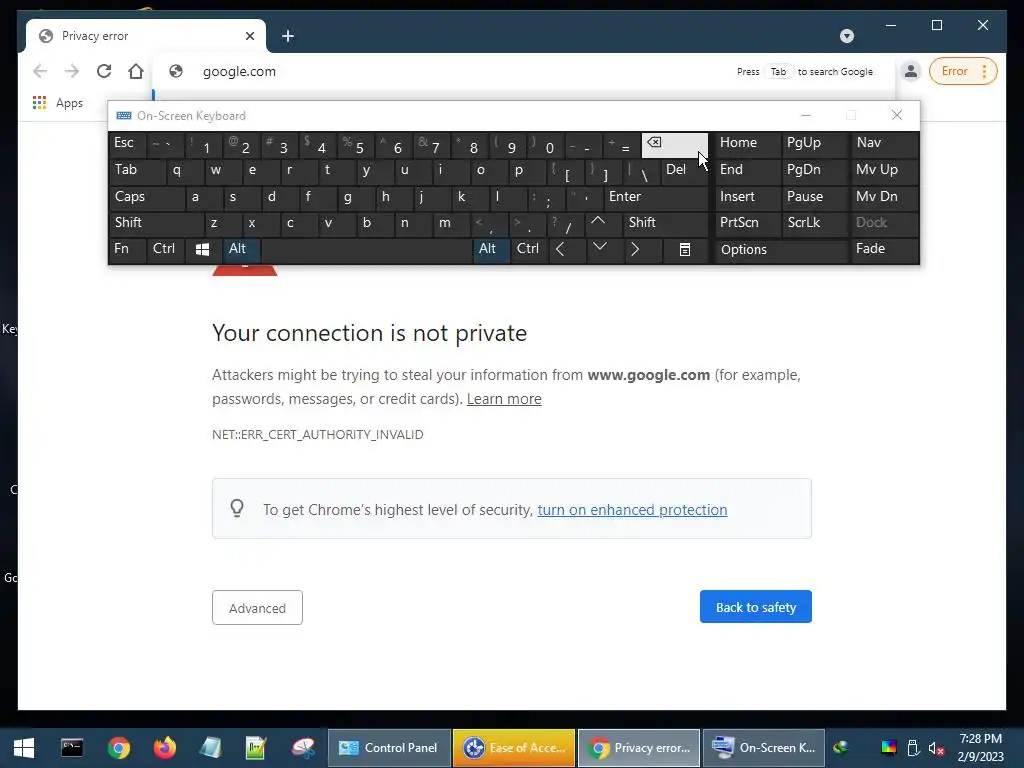Launch Chrome from taskbar pinned icon
Screen dimensions: 1024x768
tap(119, 748)
